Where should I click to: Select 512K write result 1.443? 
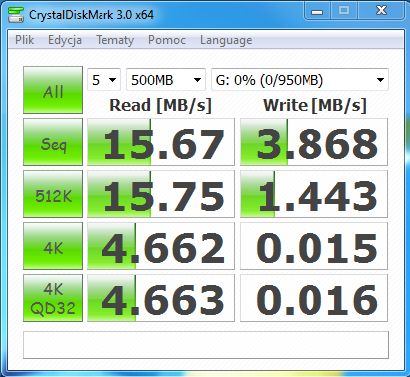point(314,194)
